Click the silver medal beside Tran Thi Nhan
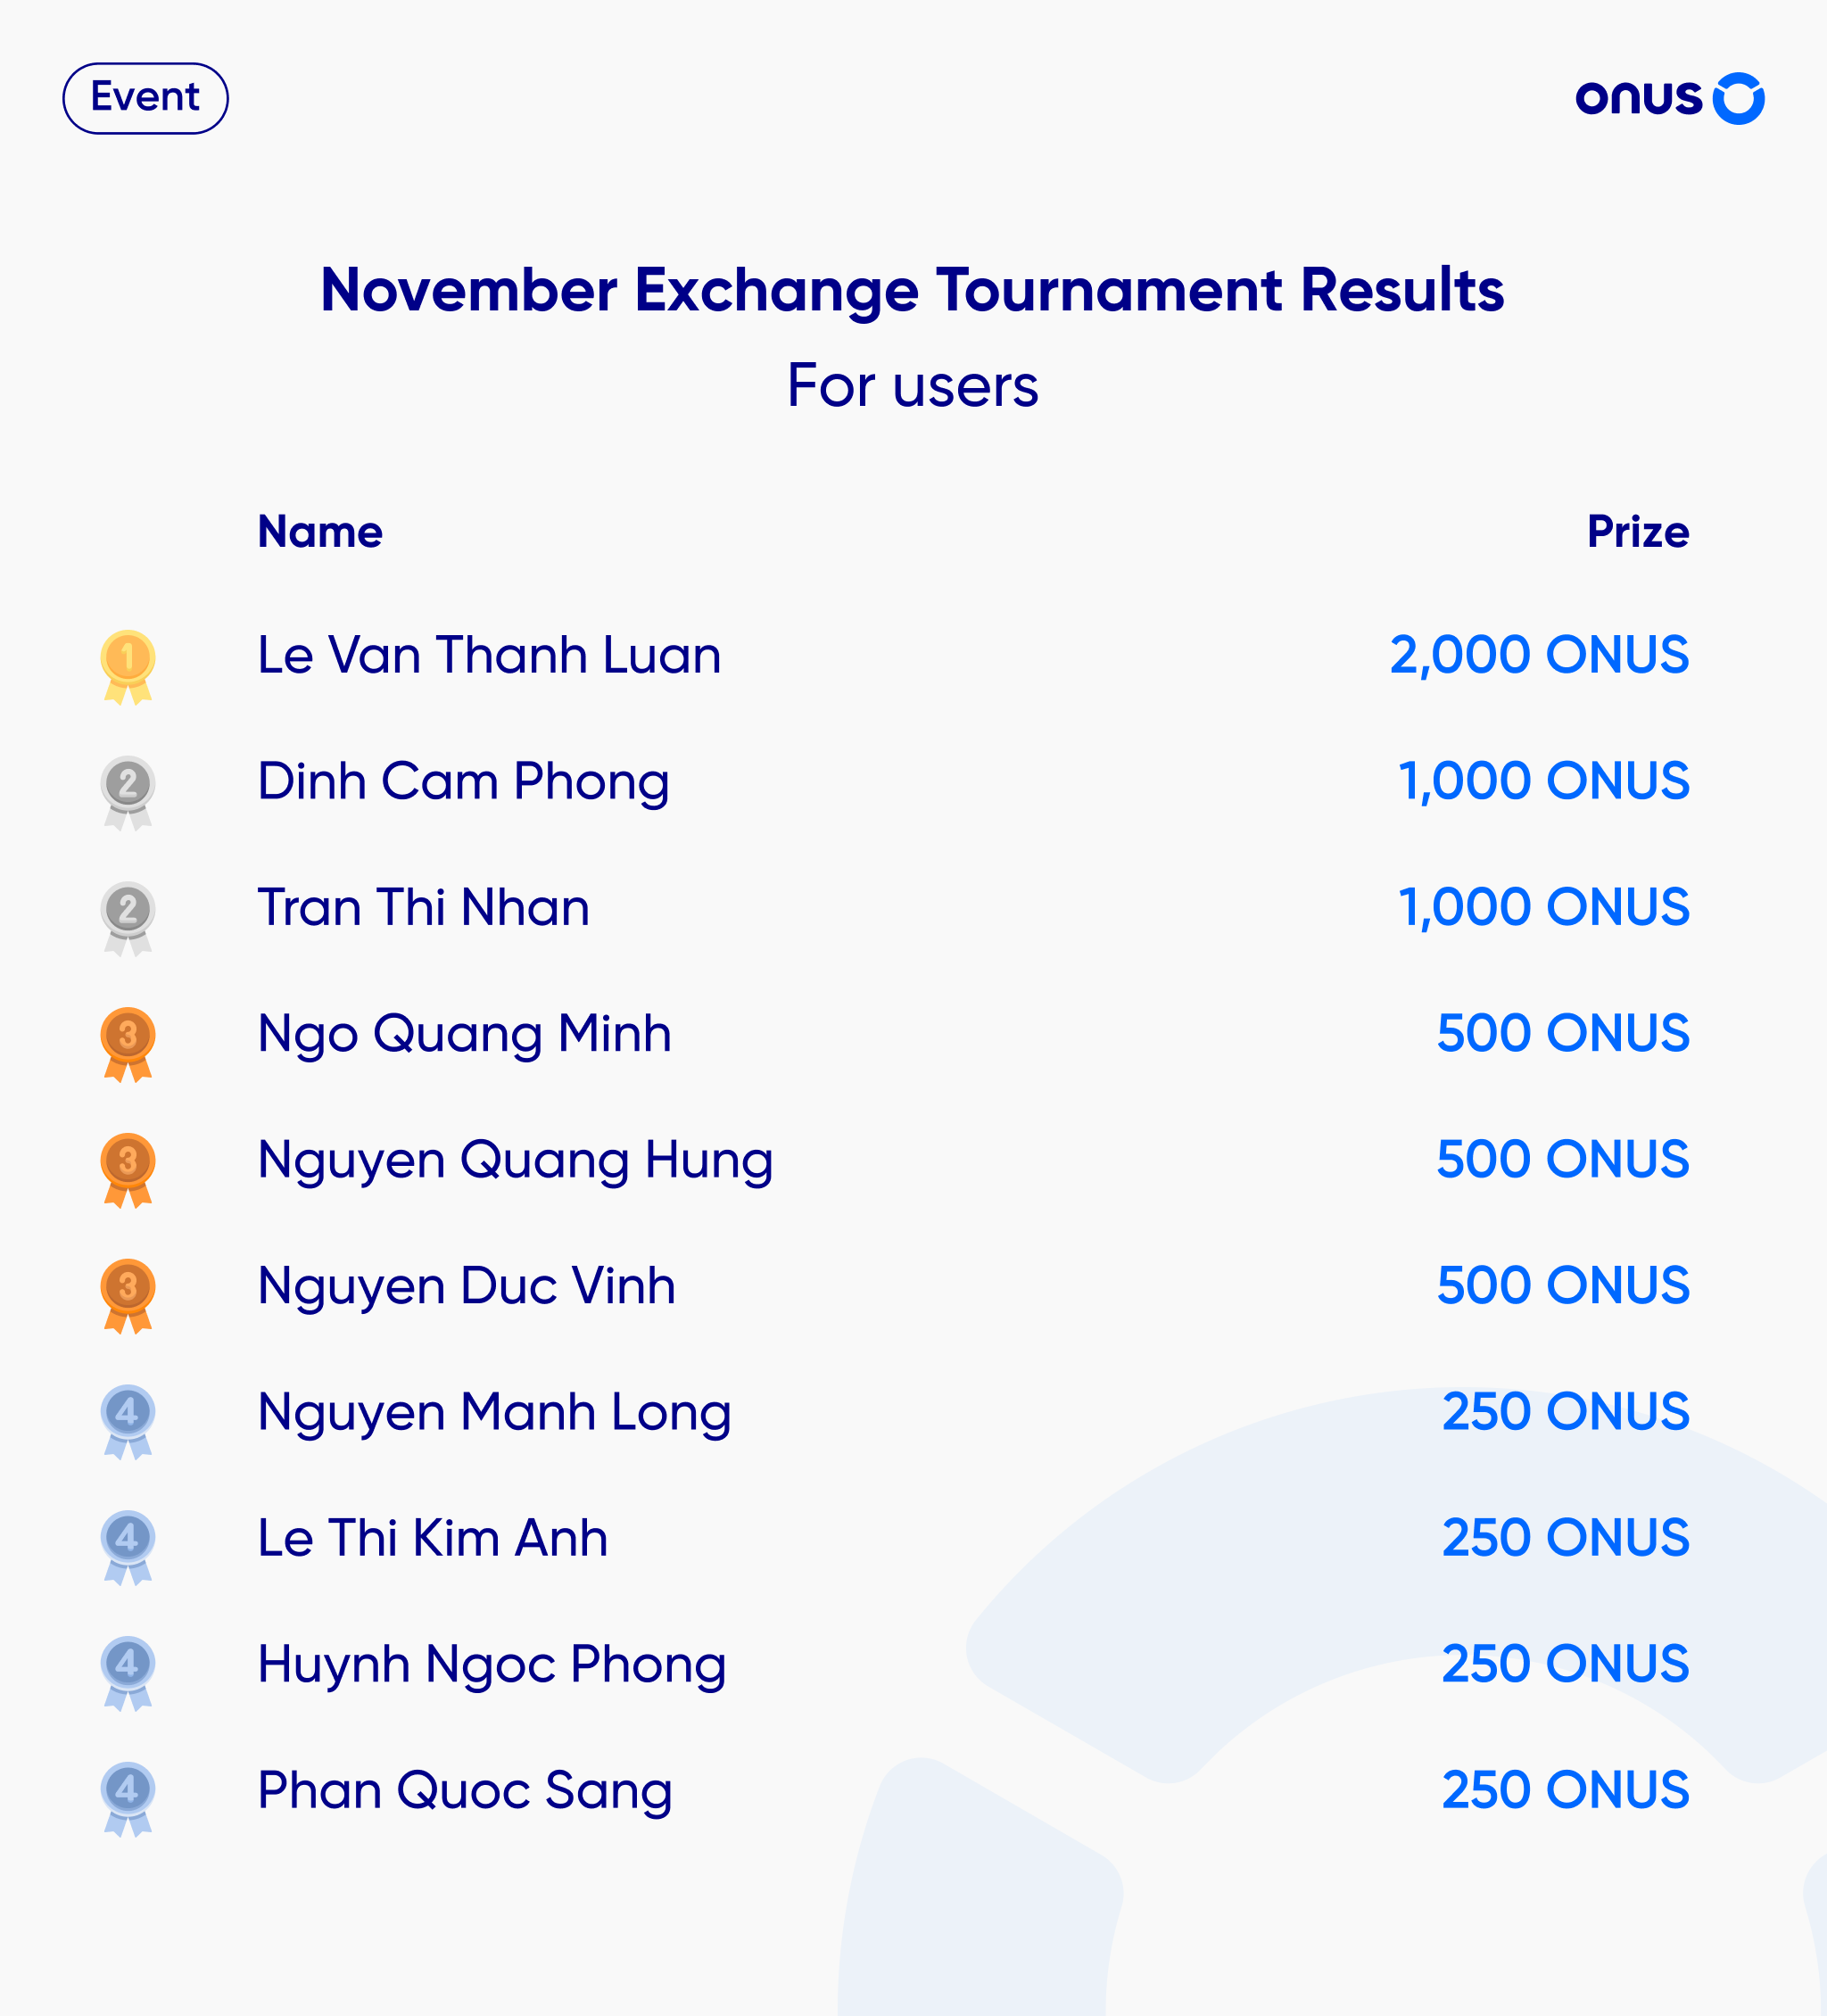The image size is (1827, 2016). [x=128, y=918]
